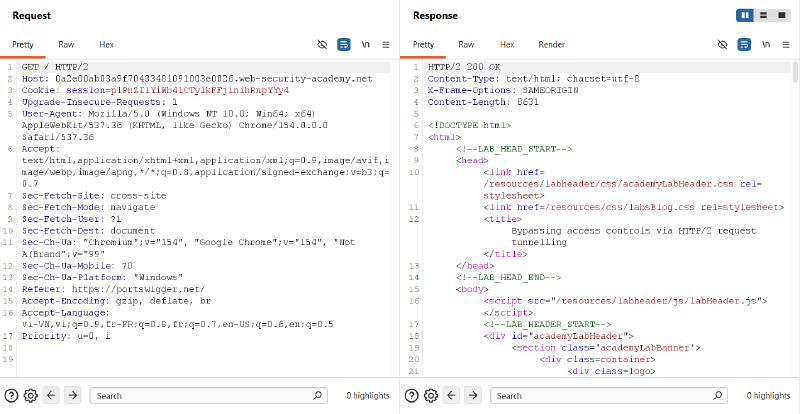This screenshot has width=800, height=414.
Task: Toggle word wrap button in Request panel
Action: tap(344, 44)
